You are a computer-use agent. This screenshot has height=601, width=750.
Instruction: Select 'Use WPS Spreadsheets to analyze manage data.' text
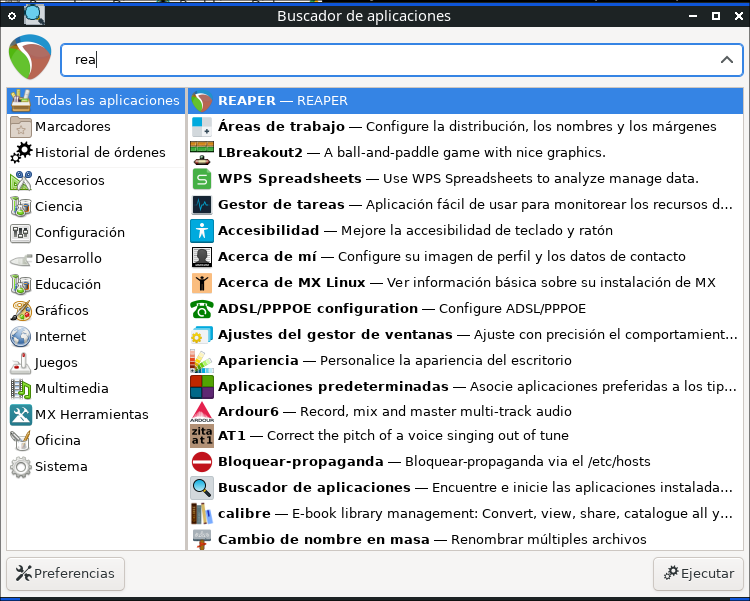[540, 178]
